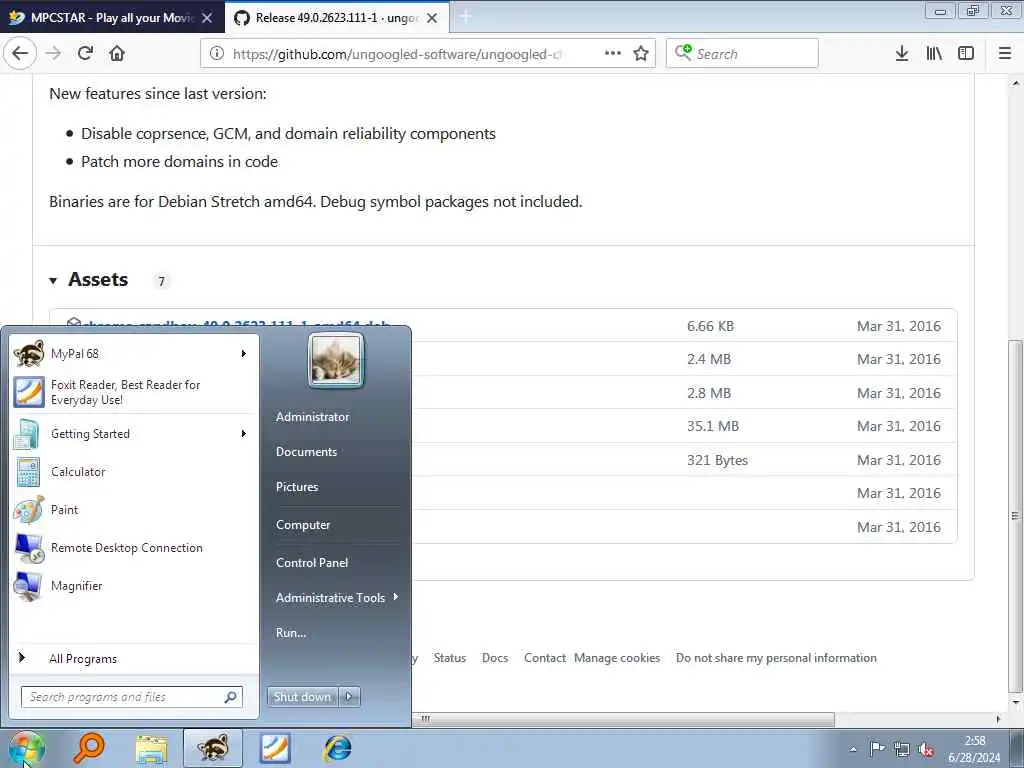Toggle the sidebar view icon
Screen dimensions: 1024x768
click(x=966, y=54)
